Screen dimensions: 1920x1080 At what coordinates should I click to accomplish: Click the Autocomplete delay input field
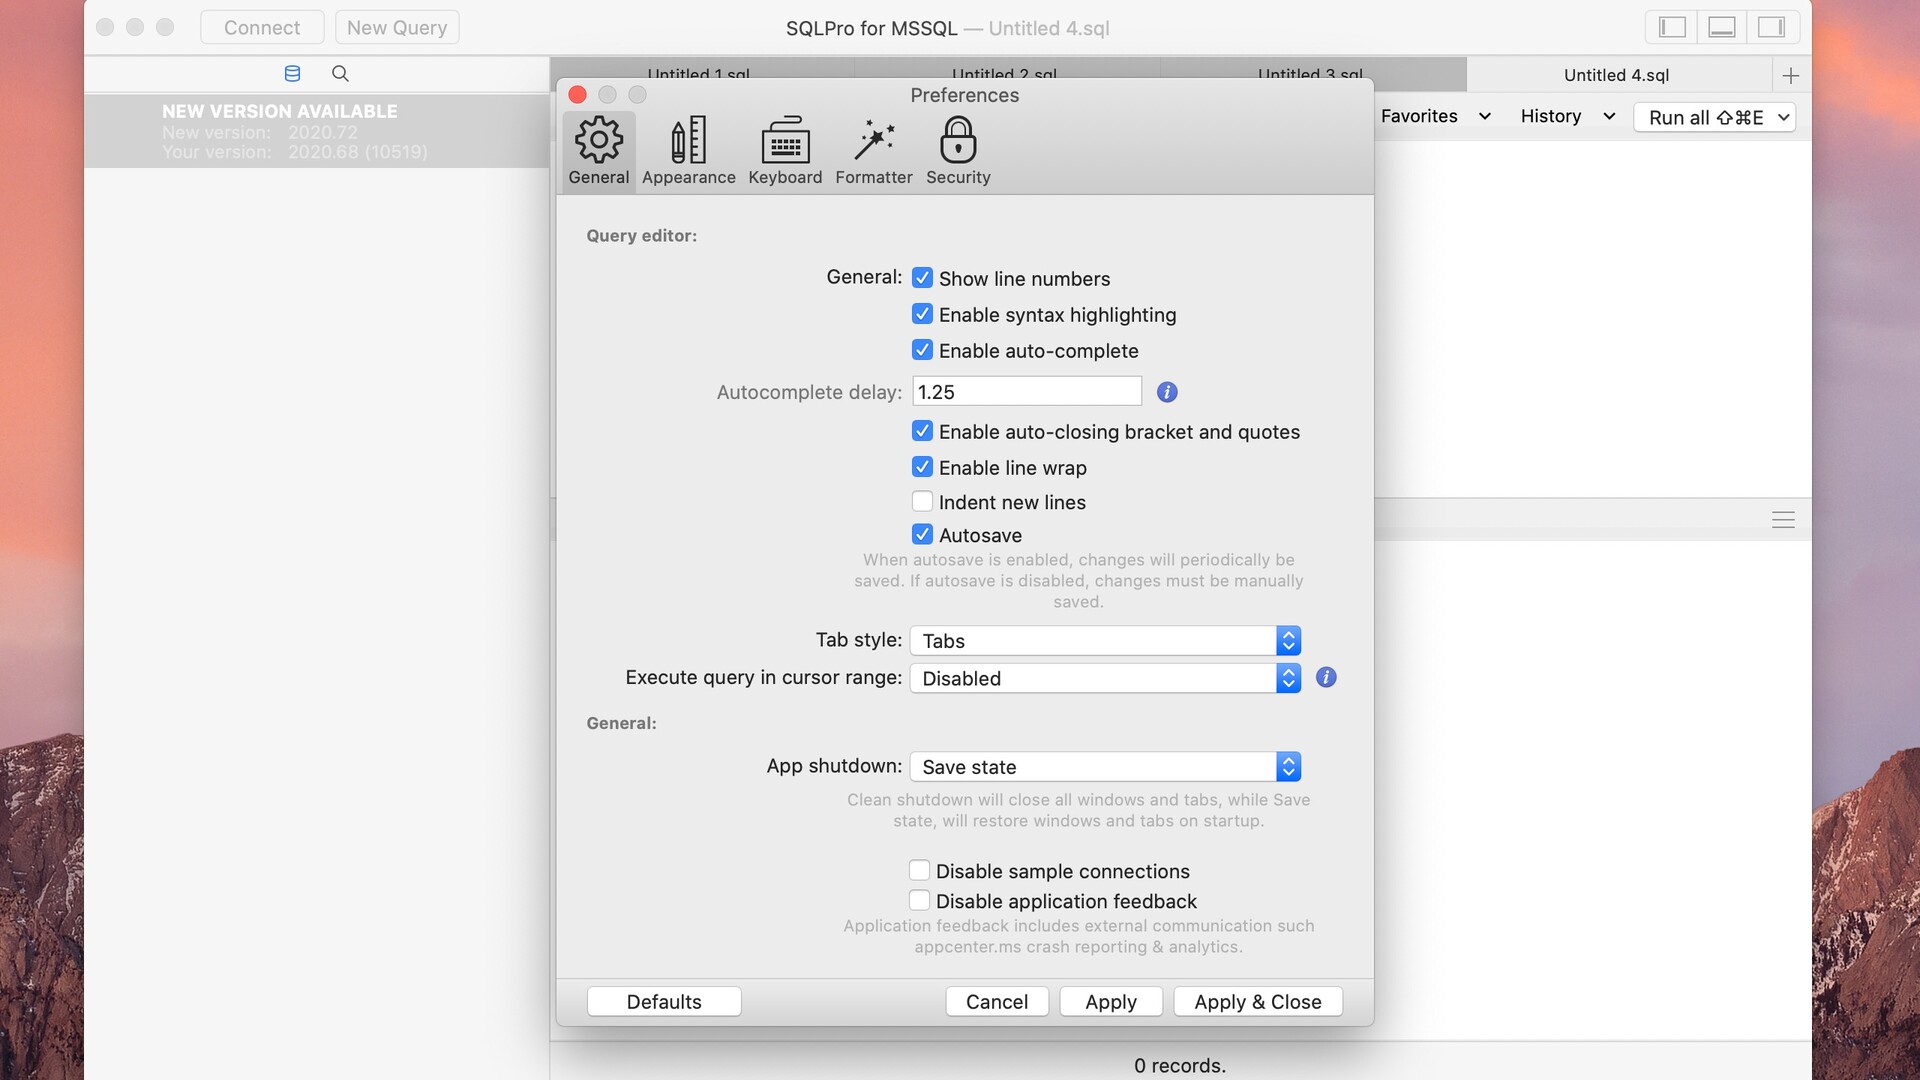[1026, 391]
